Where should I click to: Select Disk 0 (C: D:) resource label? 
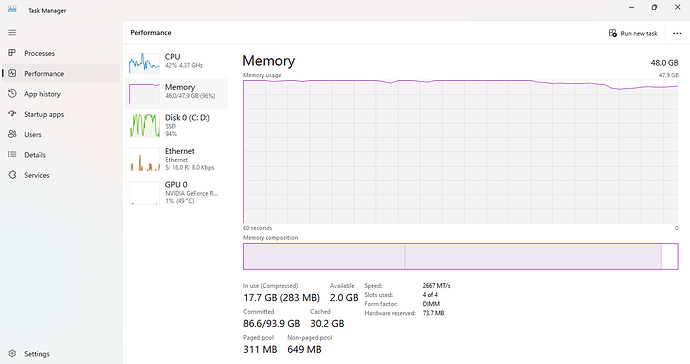click(x=187, y=118)
